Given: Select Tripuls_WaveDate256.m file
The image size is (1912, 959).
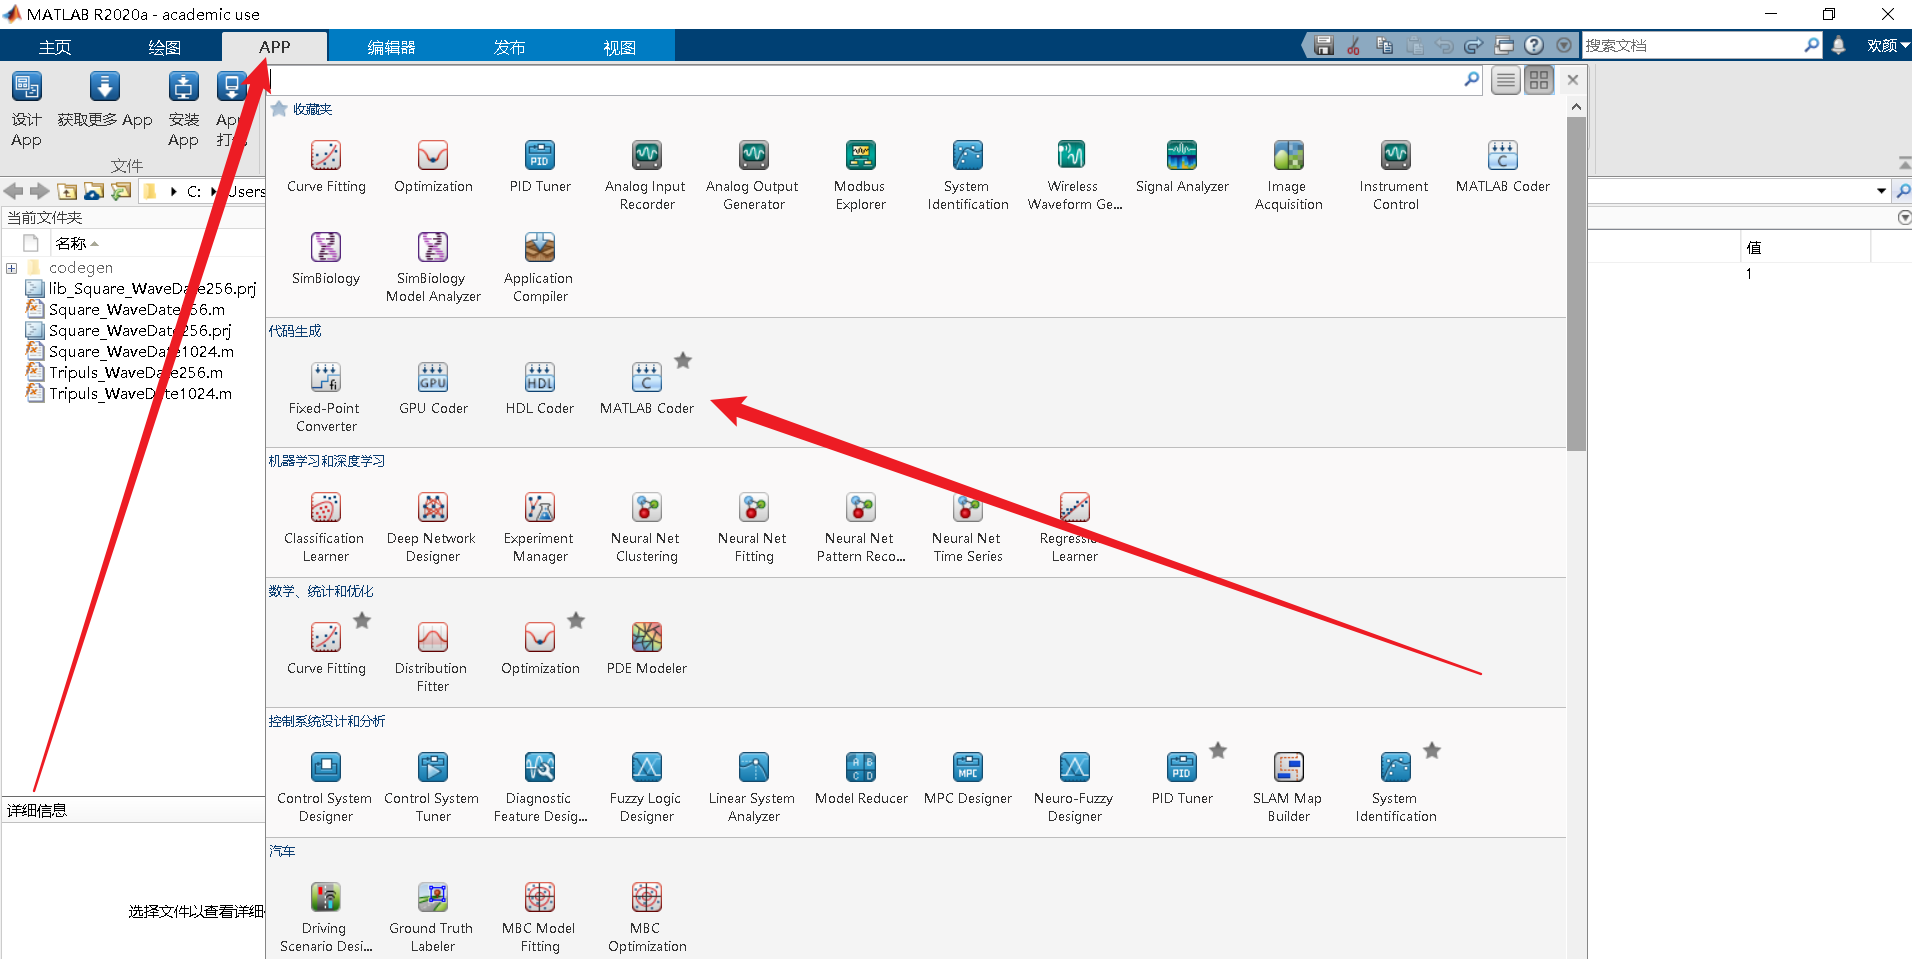Looking at the screenshot, I should (136, 373).
